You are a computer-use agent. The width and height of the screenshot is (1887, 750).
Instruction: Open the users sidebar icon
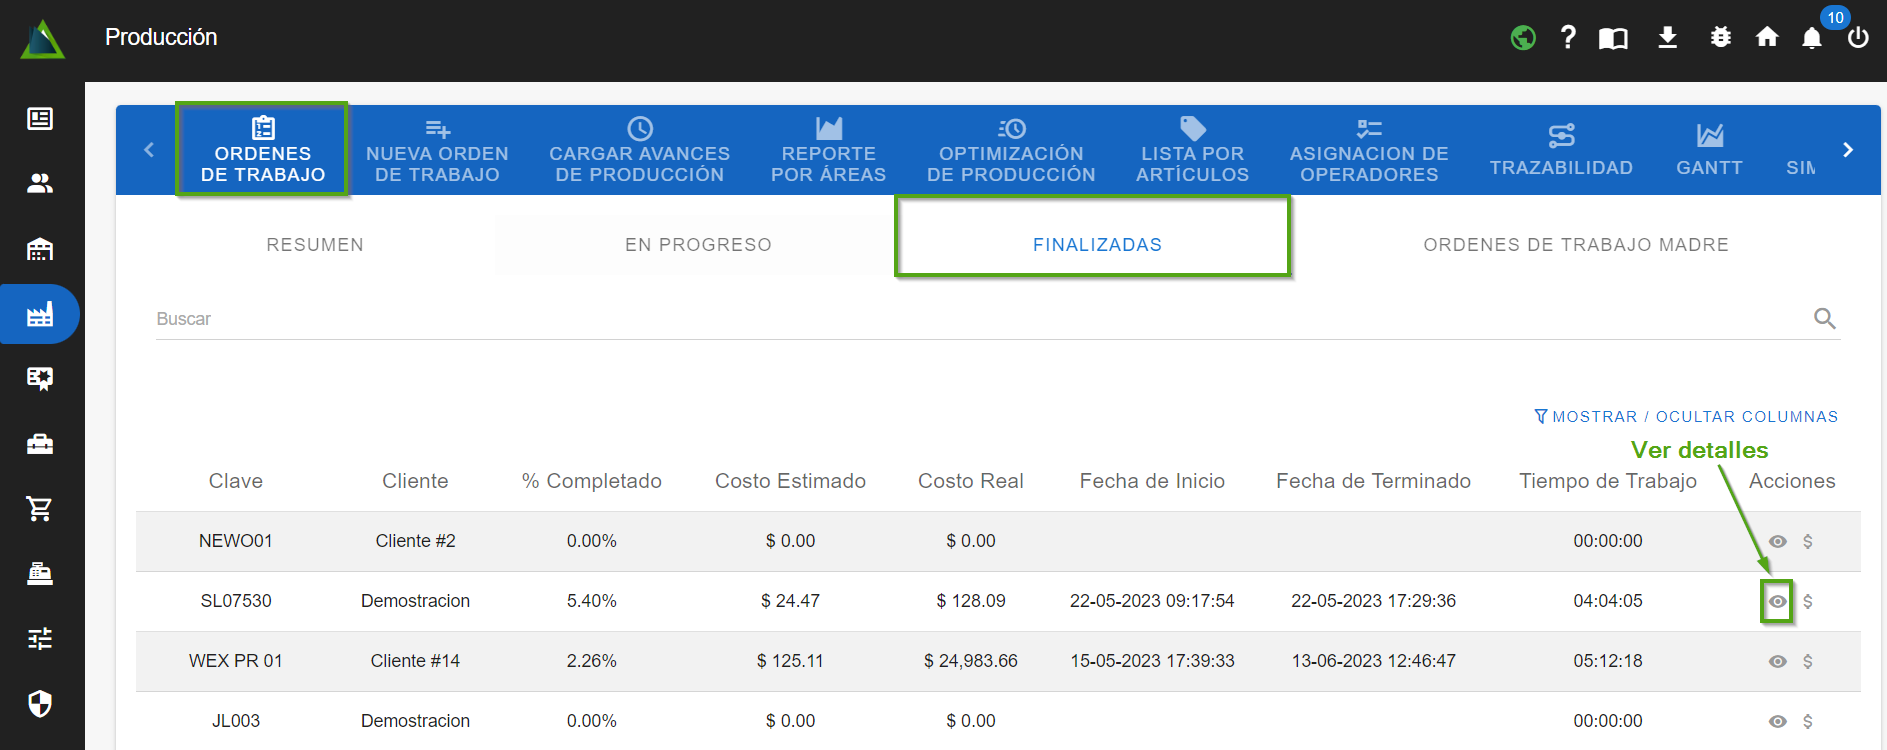coord(40,184)
